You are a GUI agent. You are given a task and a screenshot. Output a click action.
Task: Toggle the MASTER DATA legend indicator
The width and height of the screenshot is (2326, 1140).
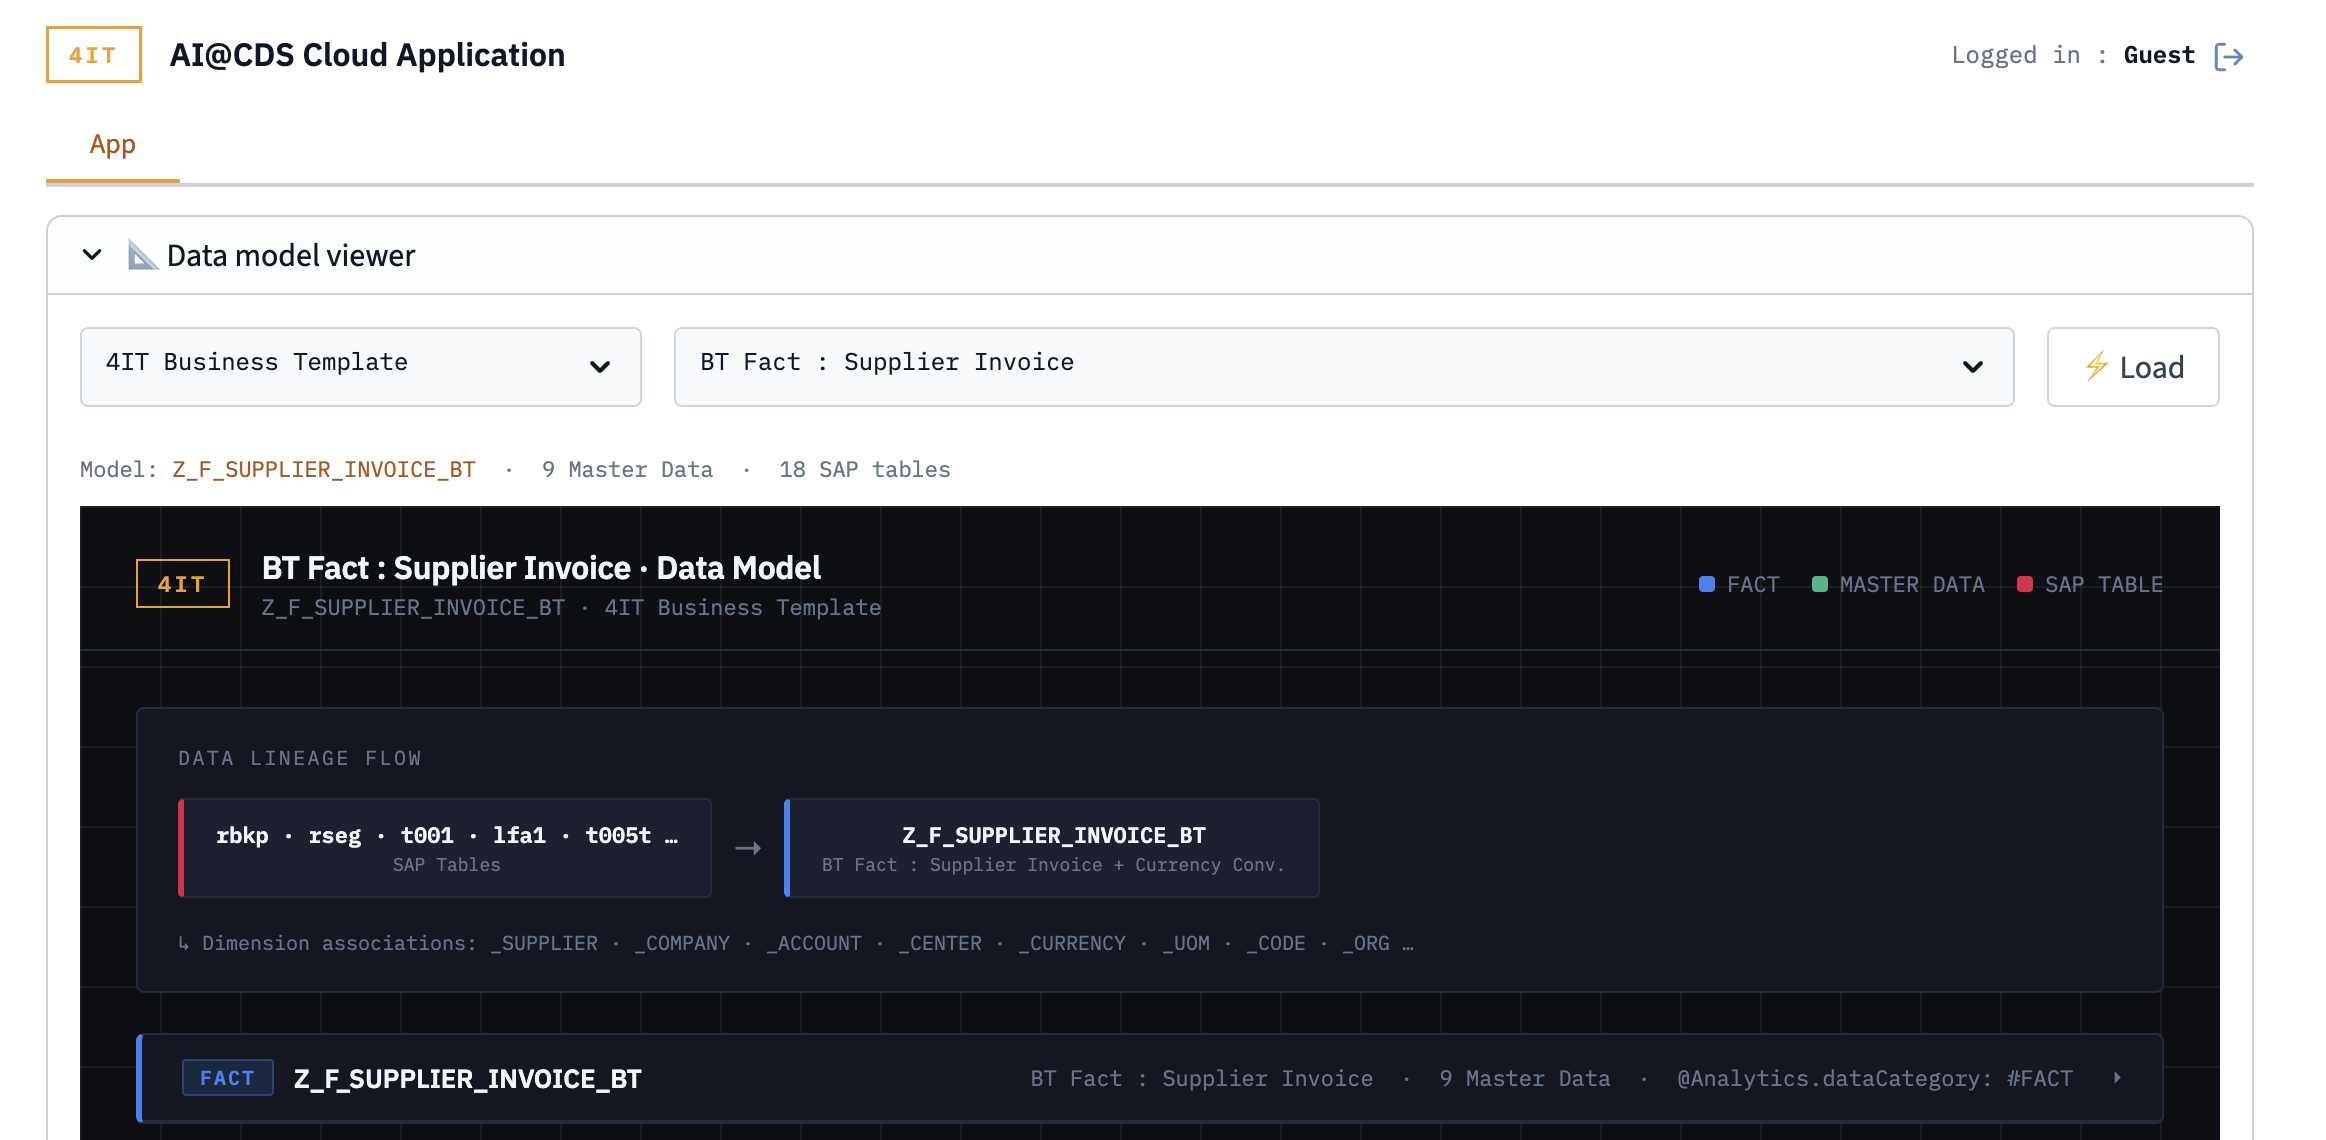1822,583
